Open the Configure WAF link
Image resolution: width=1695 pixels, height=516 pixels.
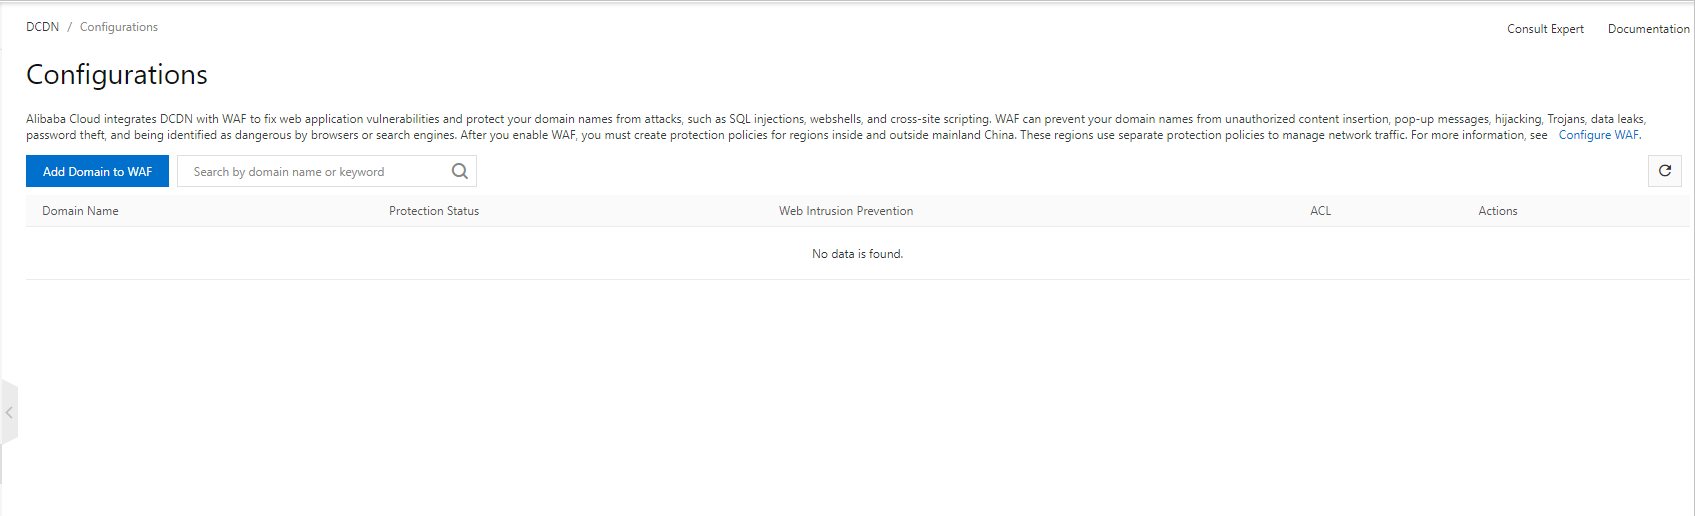point(1598,135)
